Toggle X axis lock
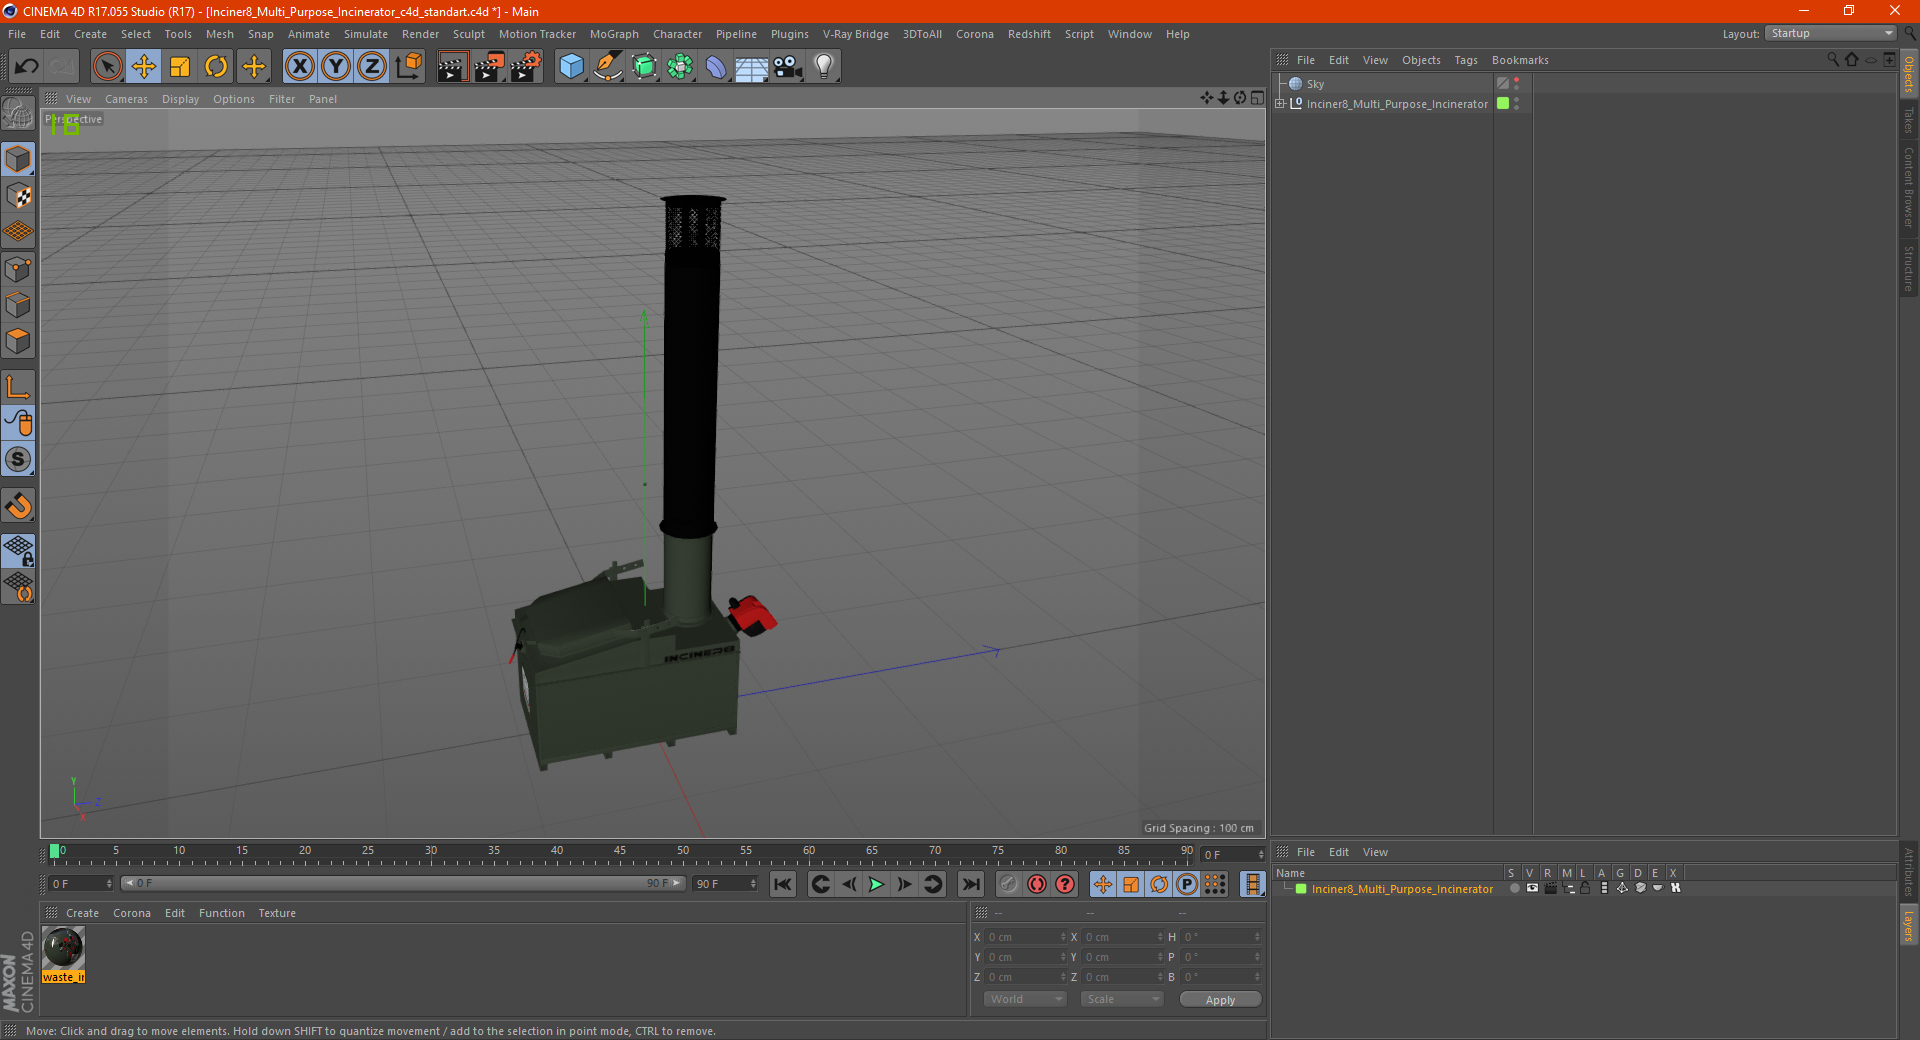Viewport: 1920px width, 1040px height. (x=299, y=67)
